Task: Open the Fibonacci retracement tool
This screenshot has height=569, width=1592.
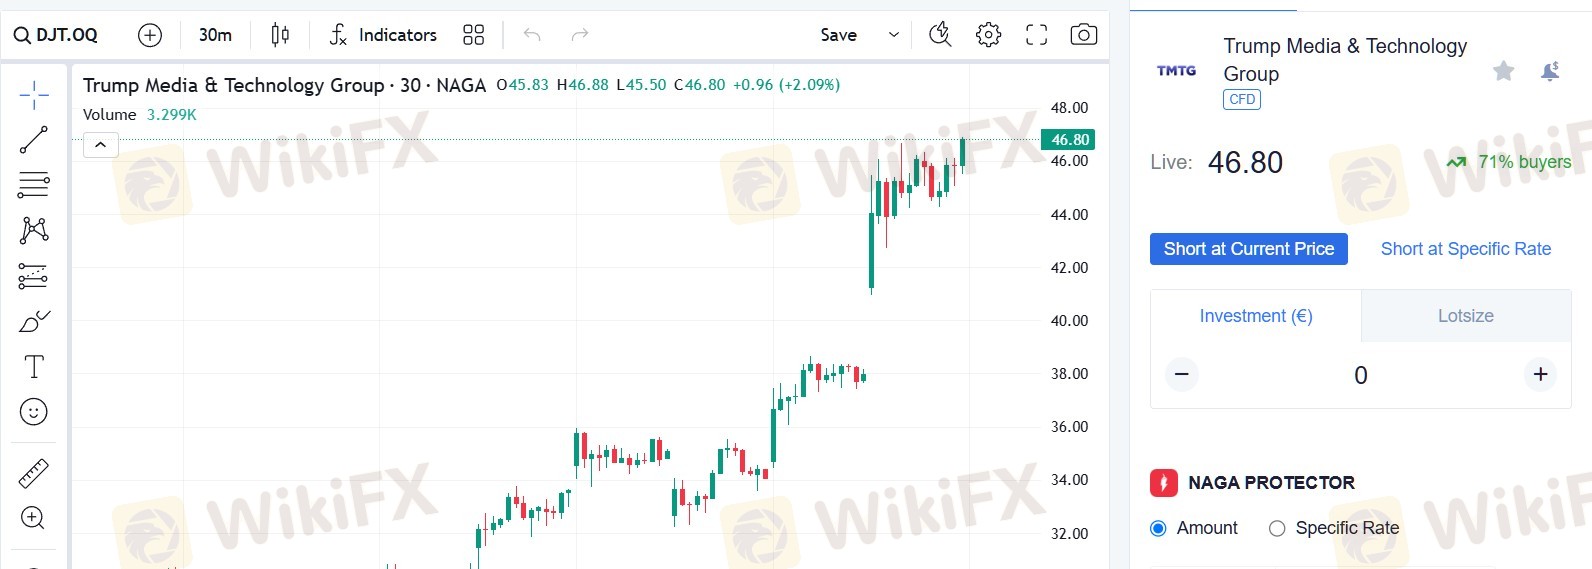Action: point(34,185)
